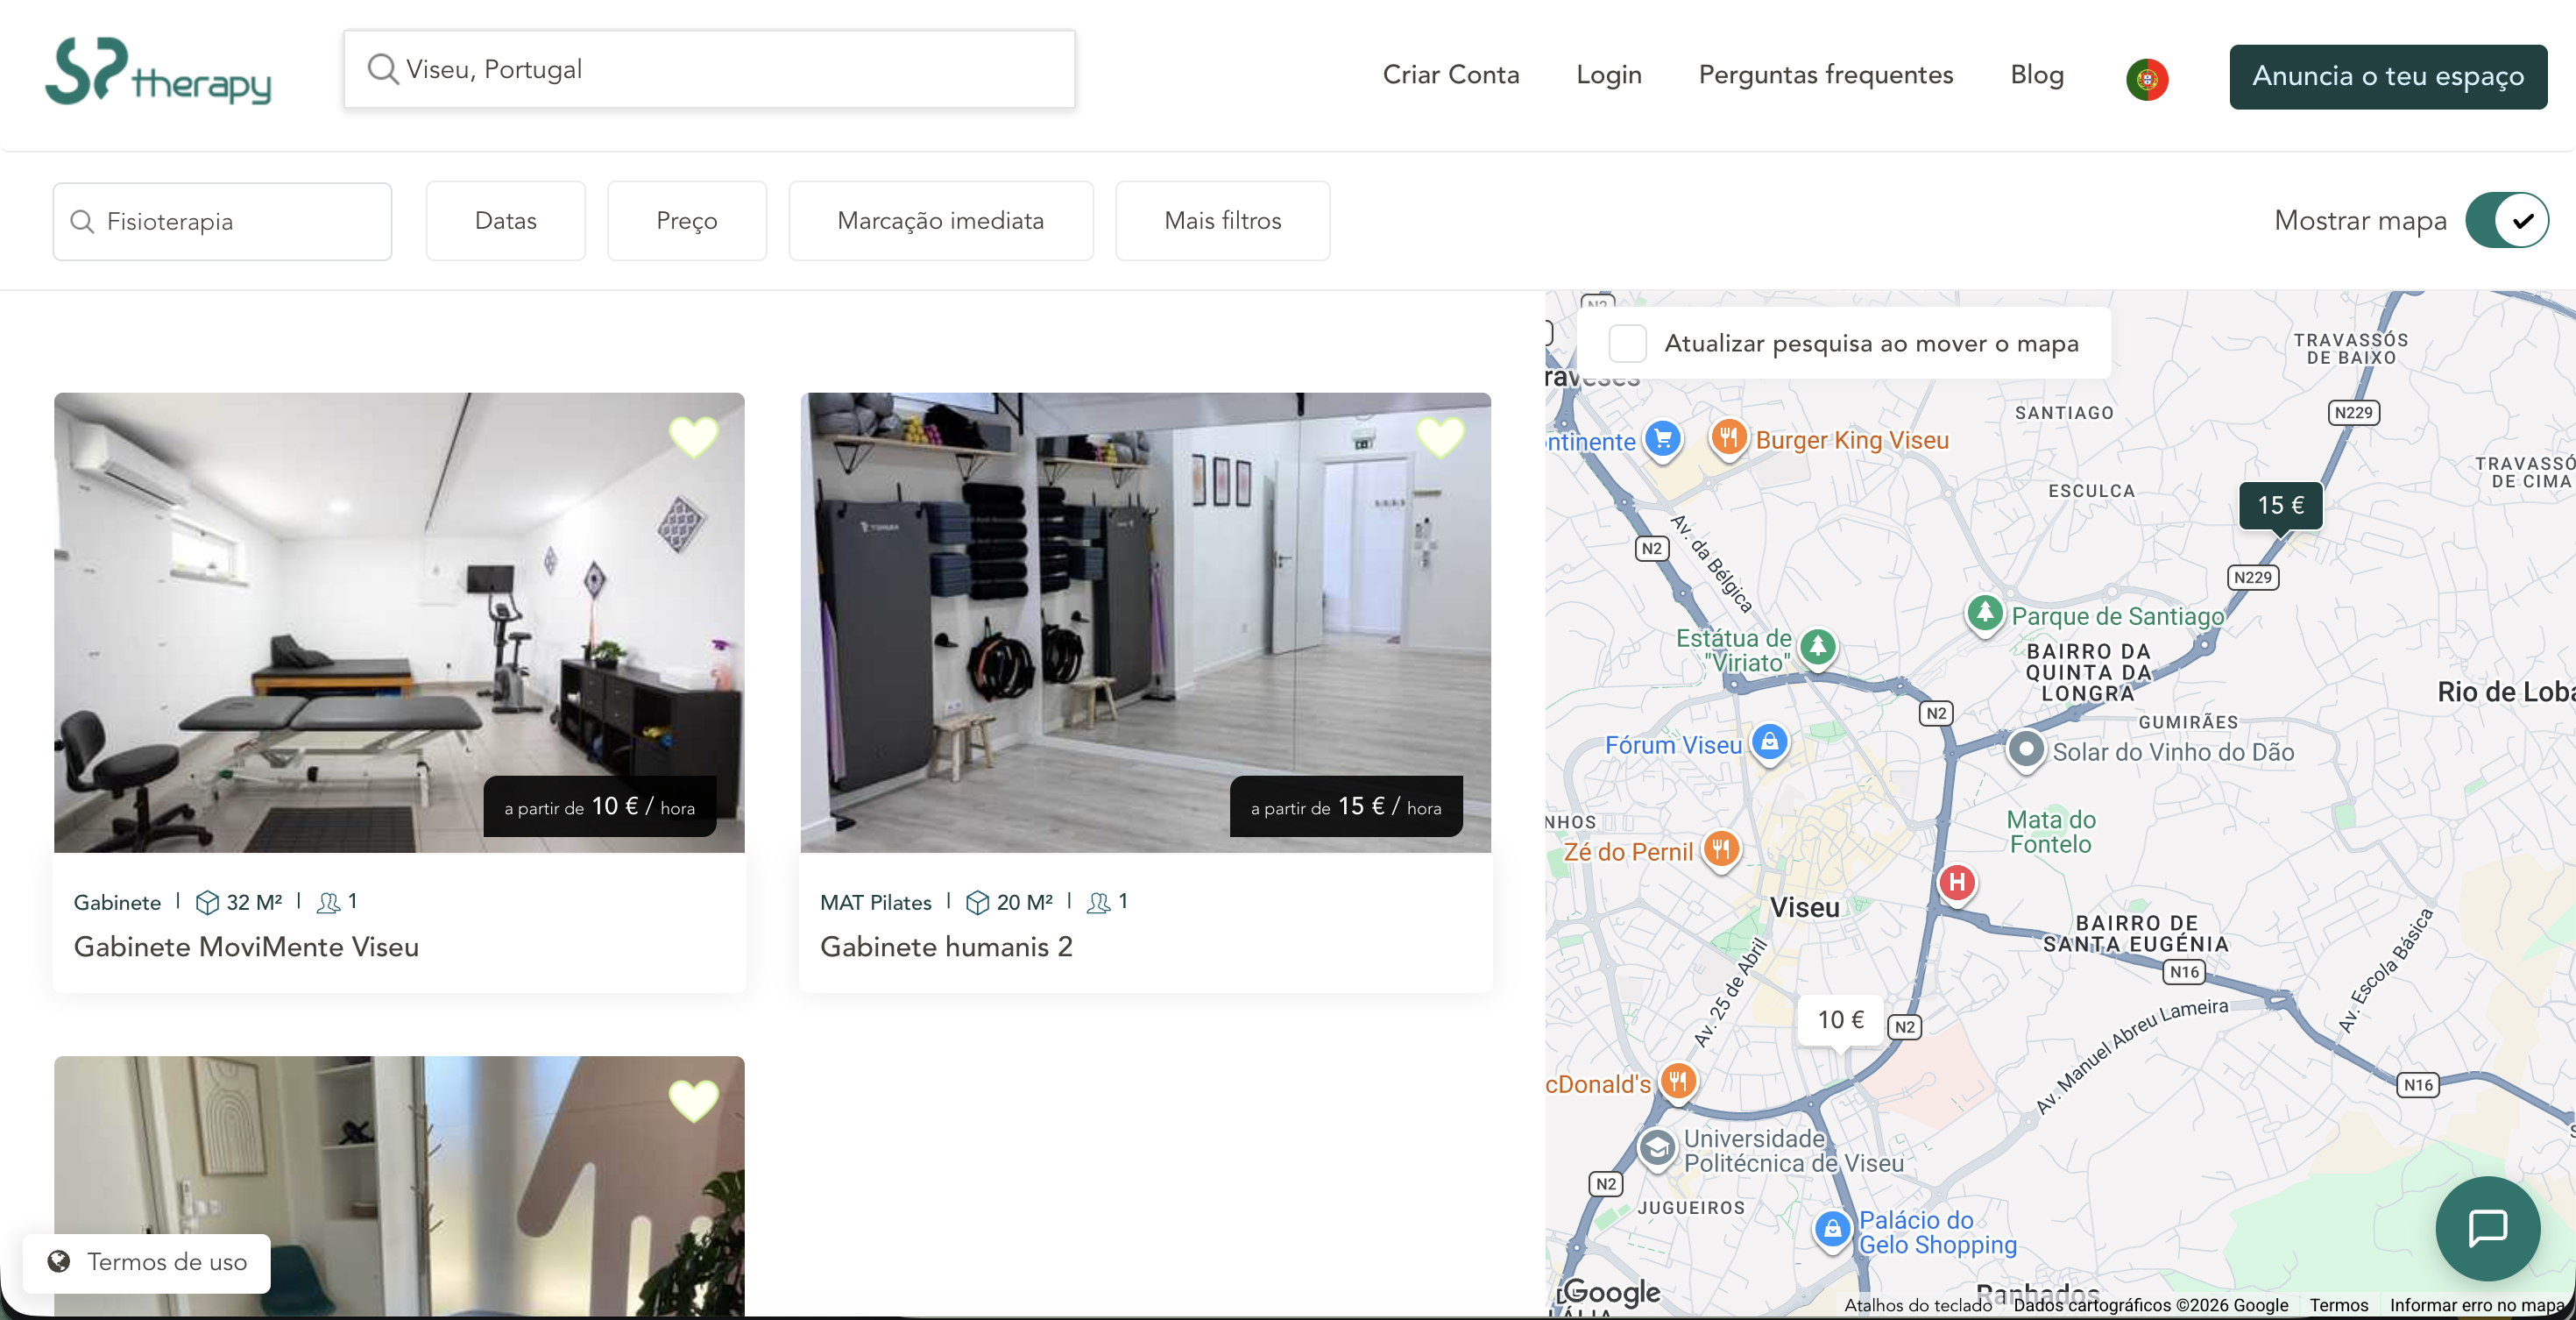
Task: Click the Palácio do Gelo Shopping pin
Action: [1832, 1229]
